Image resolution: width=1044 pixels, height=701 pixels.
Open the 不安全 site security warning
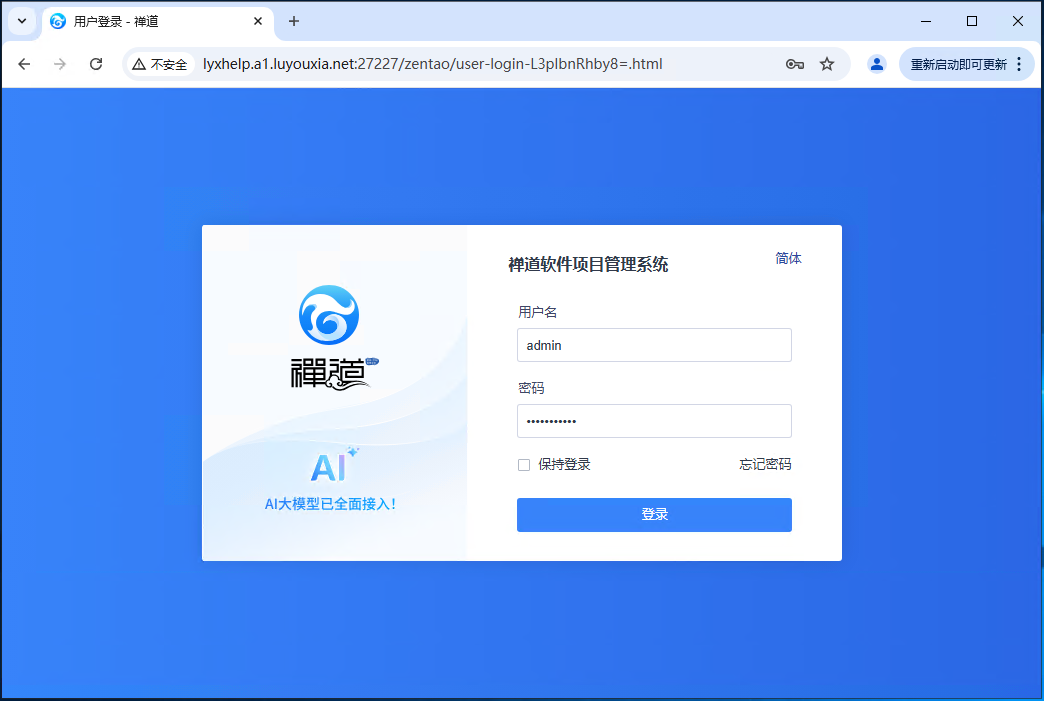[x=160, y=64]
